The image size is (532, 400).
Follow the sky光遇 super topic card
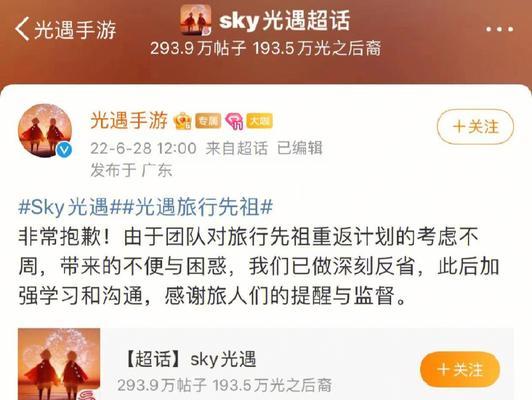pos(460,369)
